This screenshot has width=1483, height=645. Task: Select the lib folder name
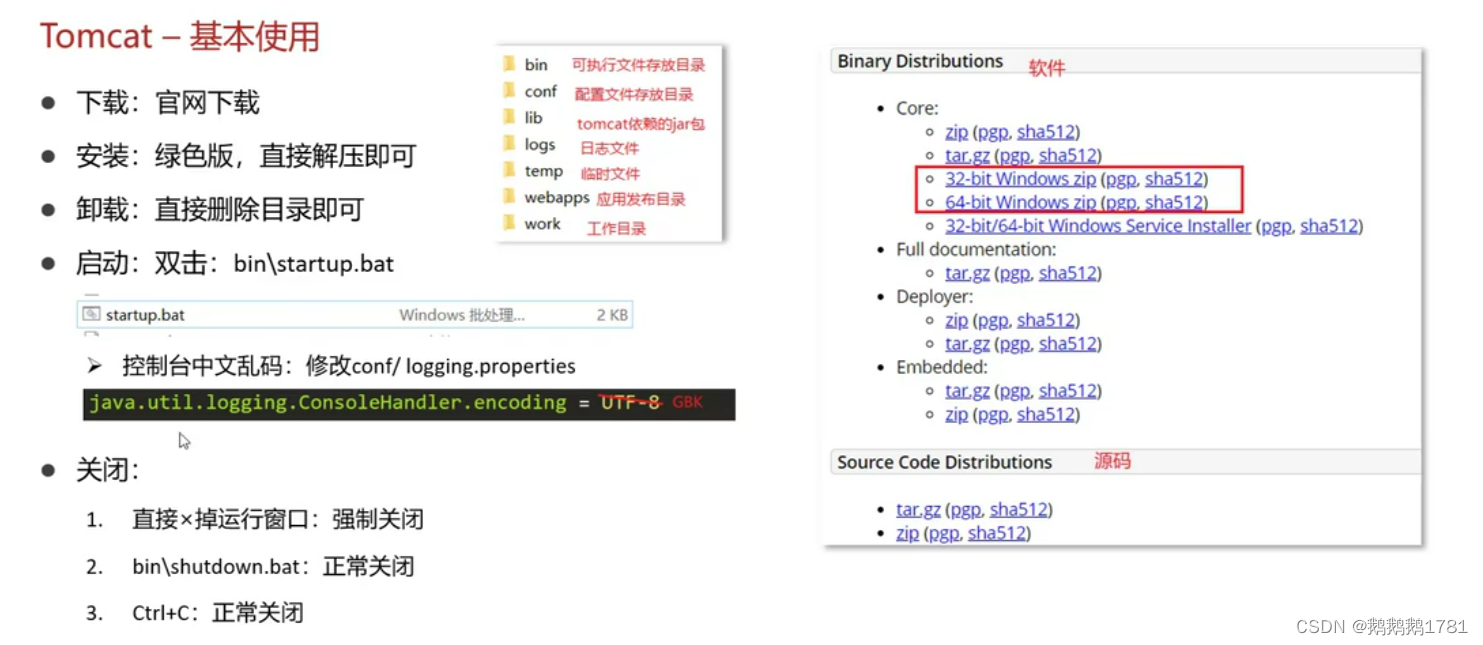(533, 118)
